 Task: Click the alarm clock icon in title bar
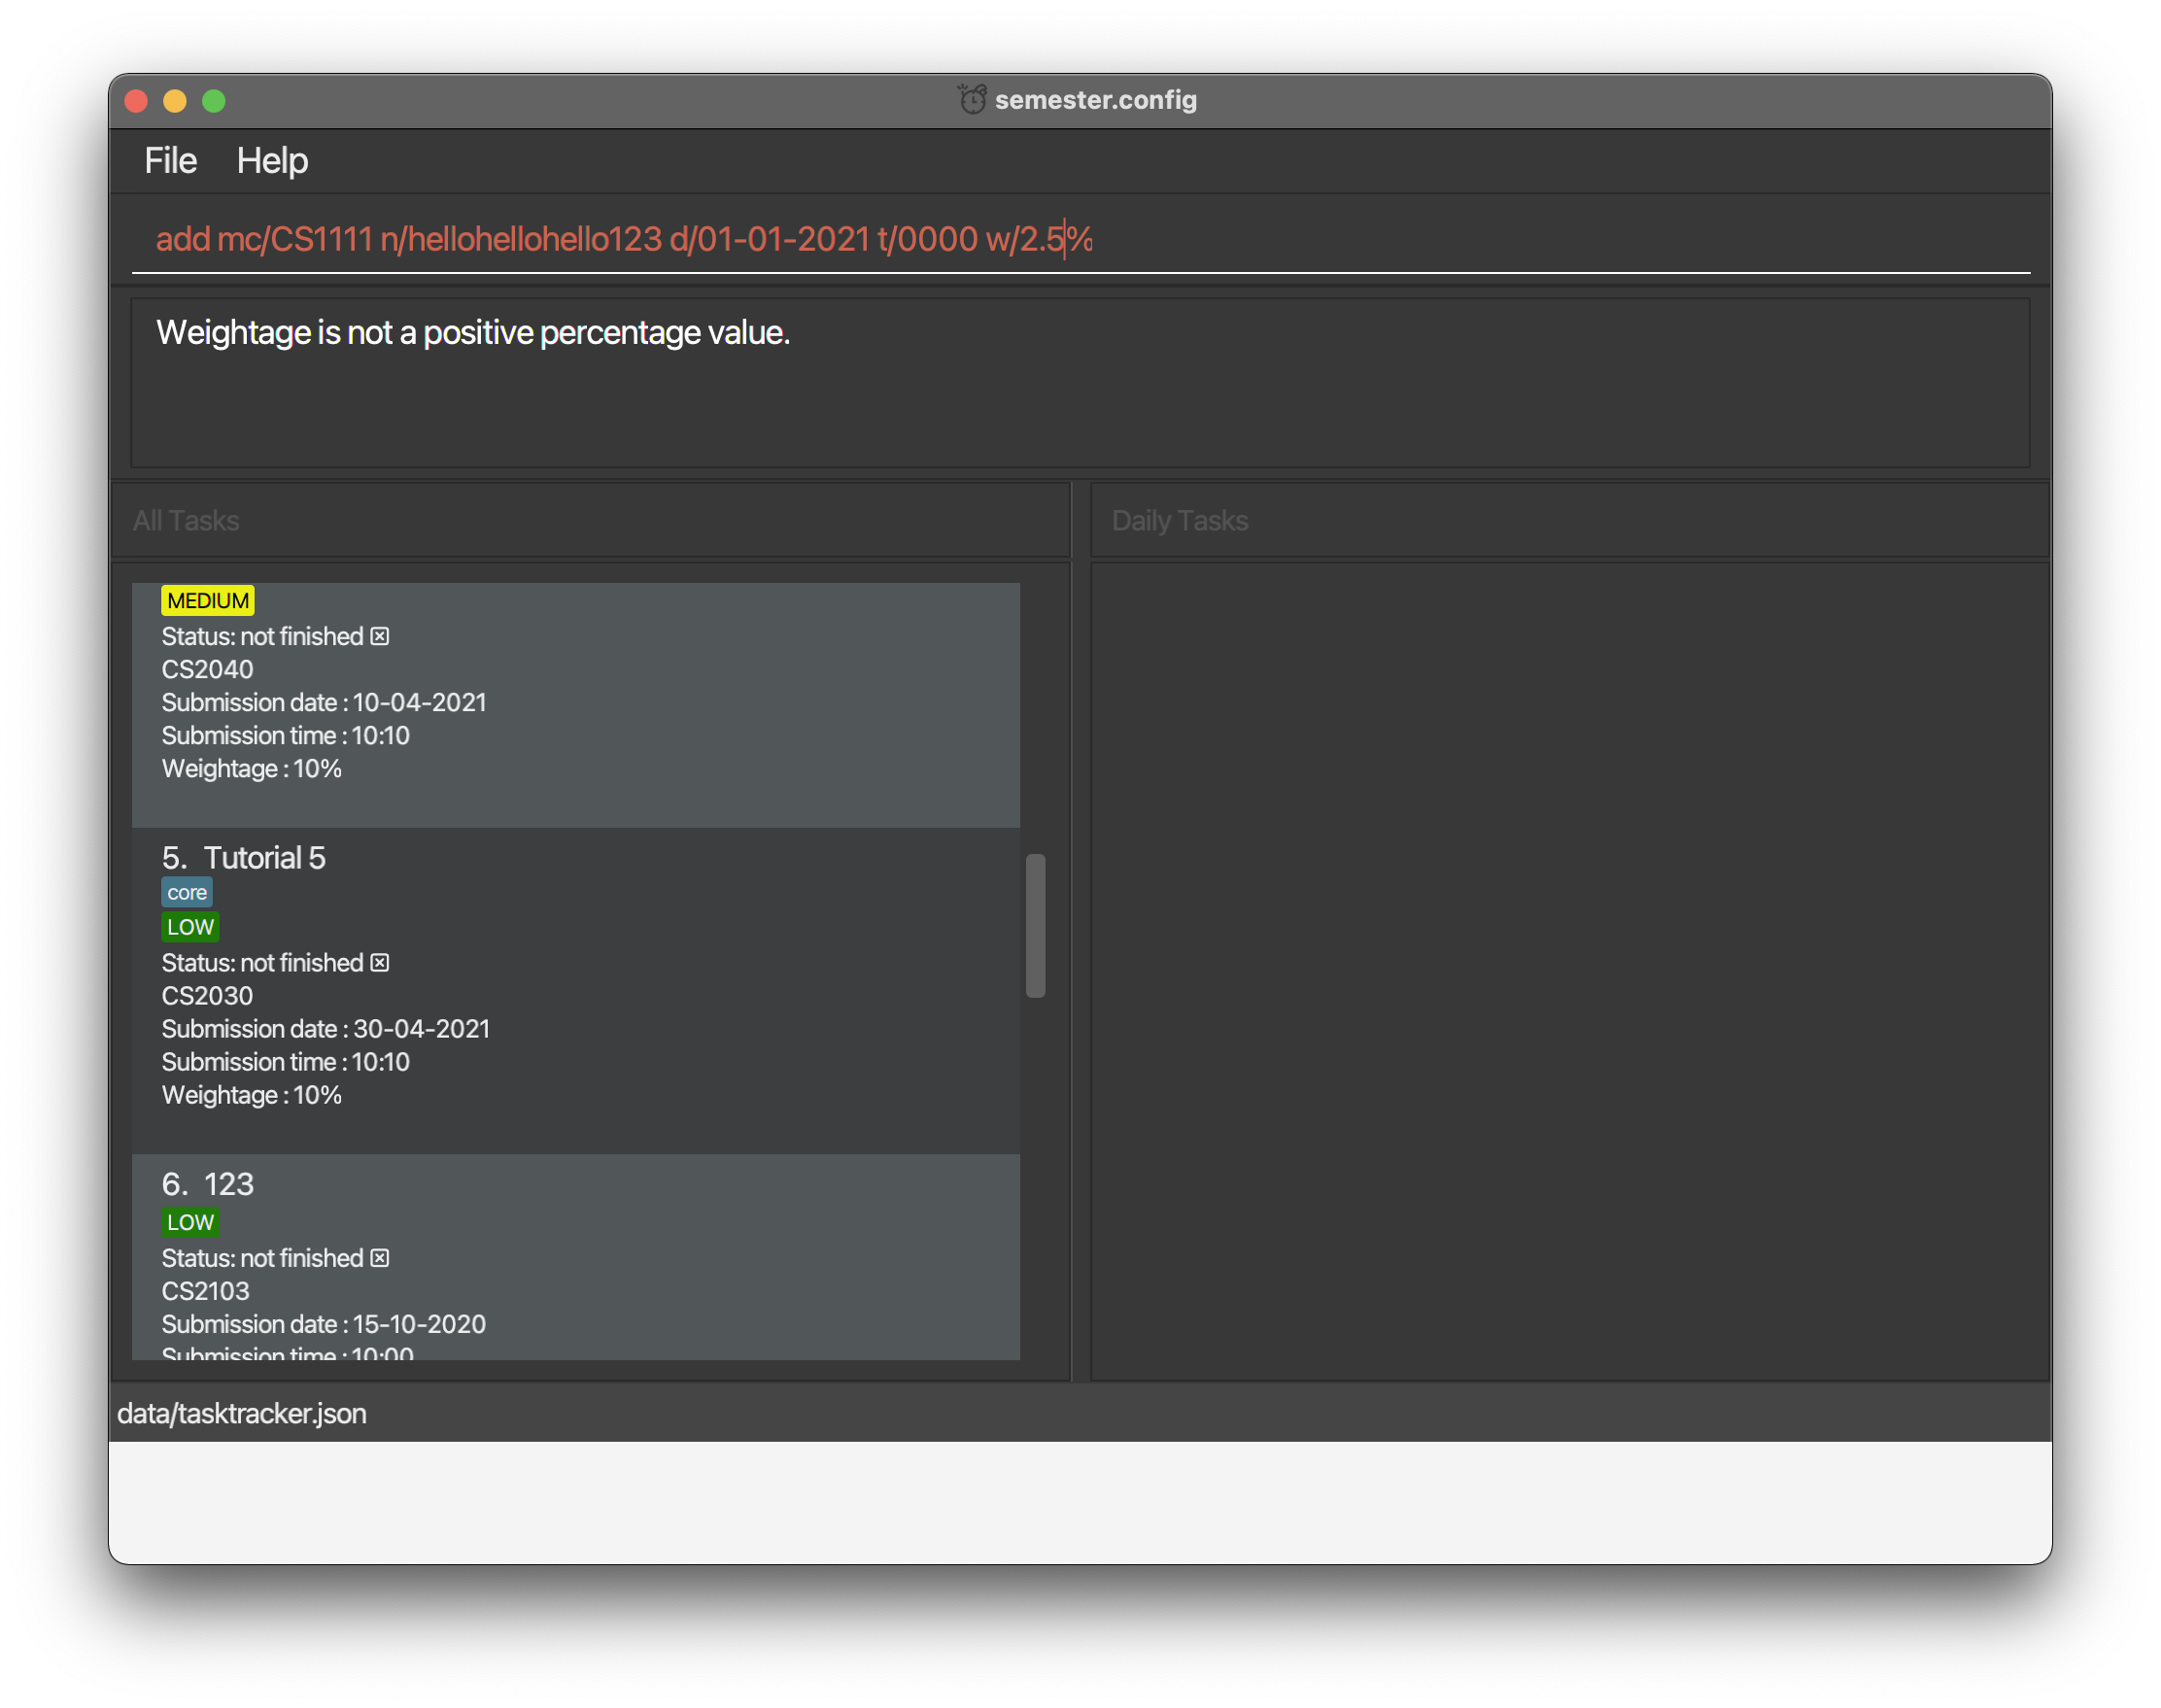[972, 100]
